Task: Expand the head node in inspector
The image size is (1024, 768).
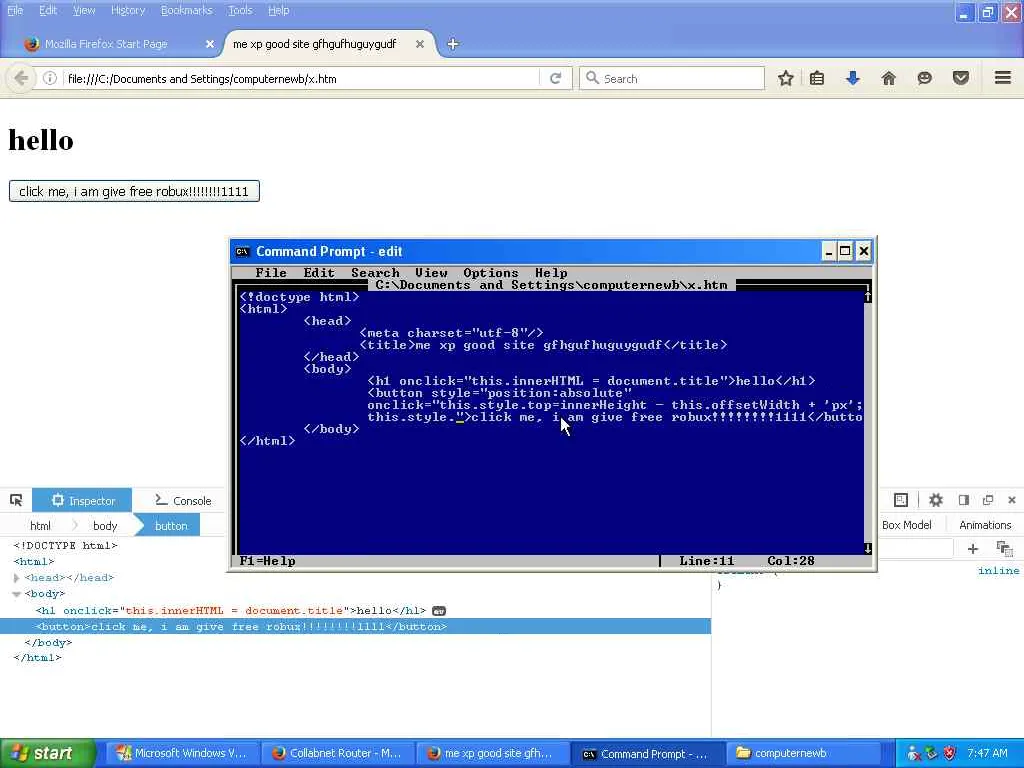Action: point(16,578)
